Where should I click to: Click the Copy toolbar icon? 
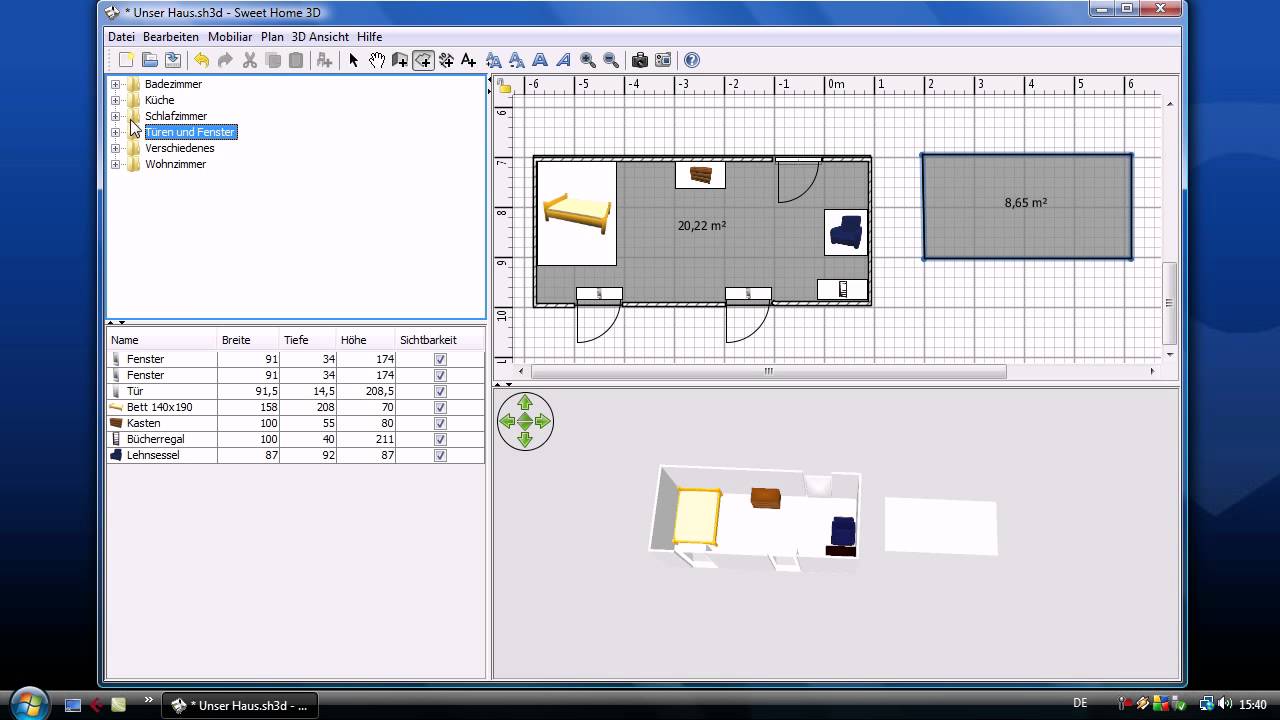[273, 60]
